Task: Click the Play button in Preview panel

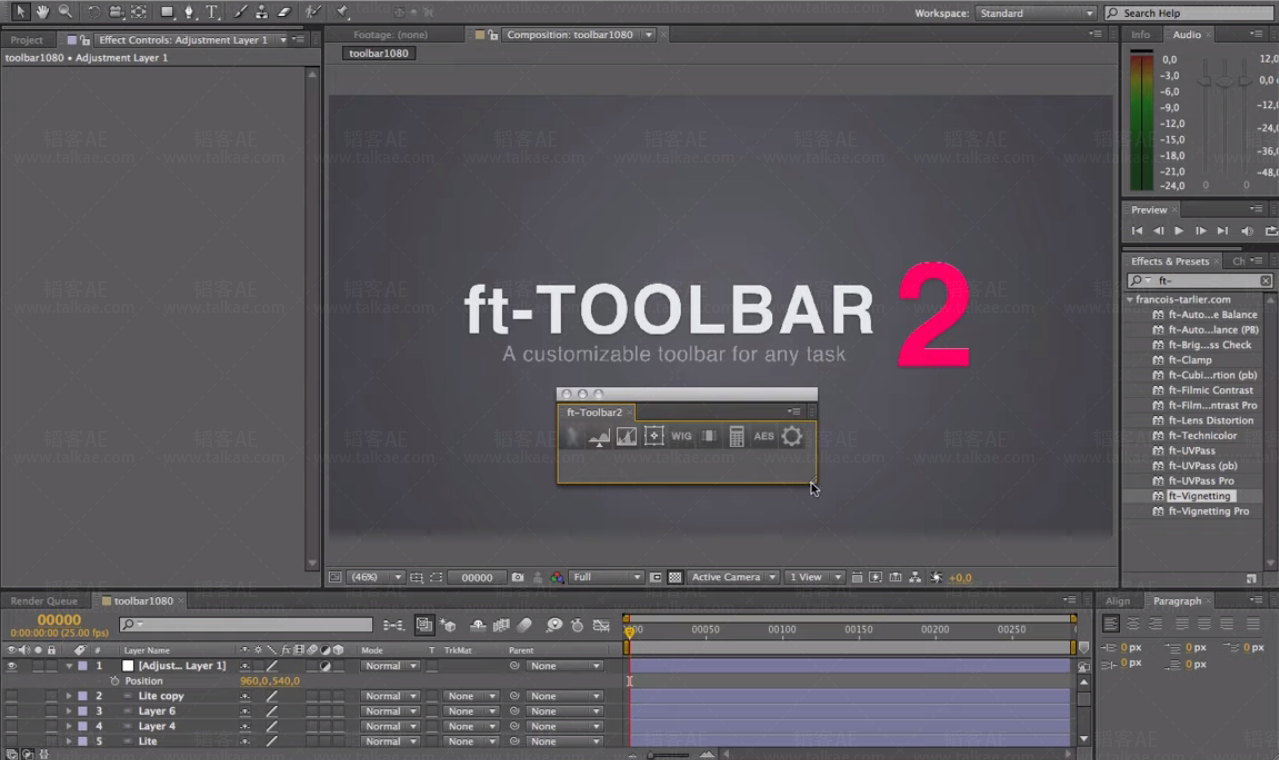Action: click(1179, 231)
